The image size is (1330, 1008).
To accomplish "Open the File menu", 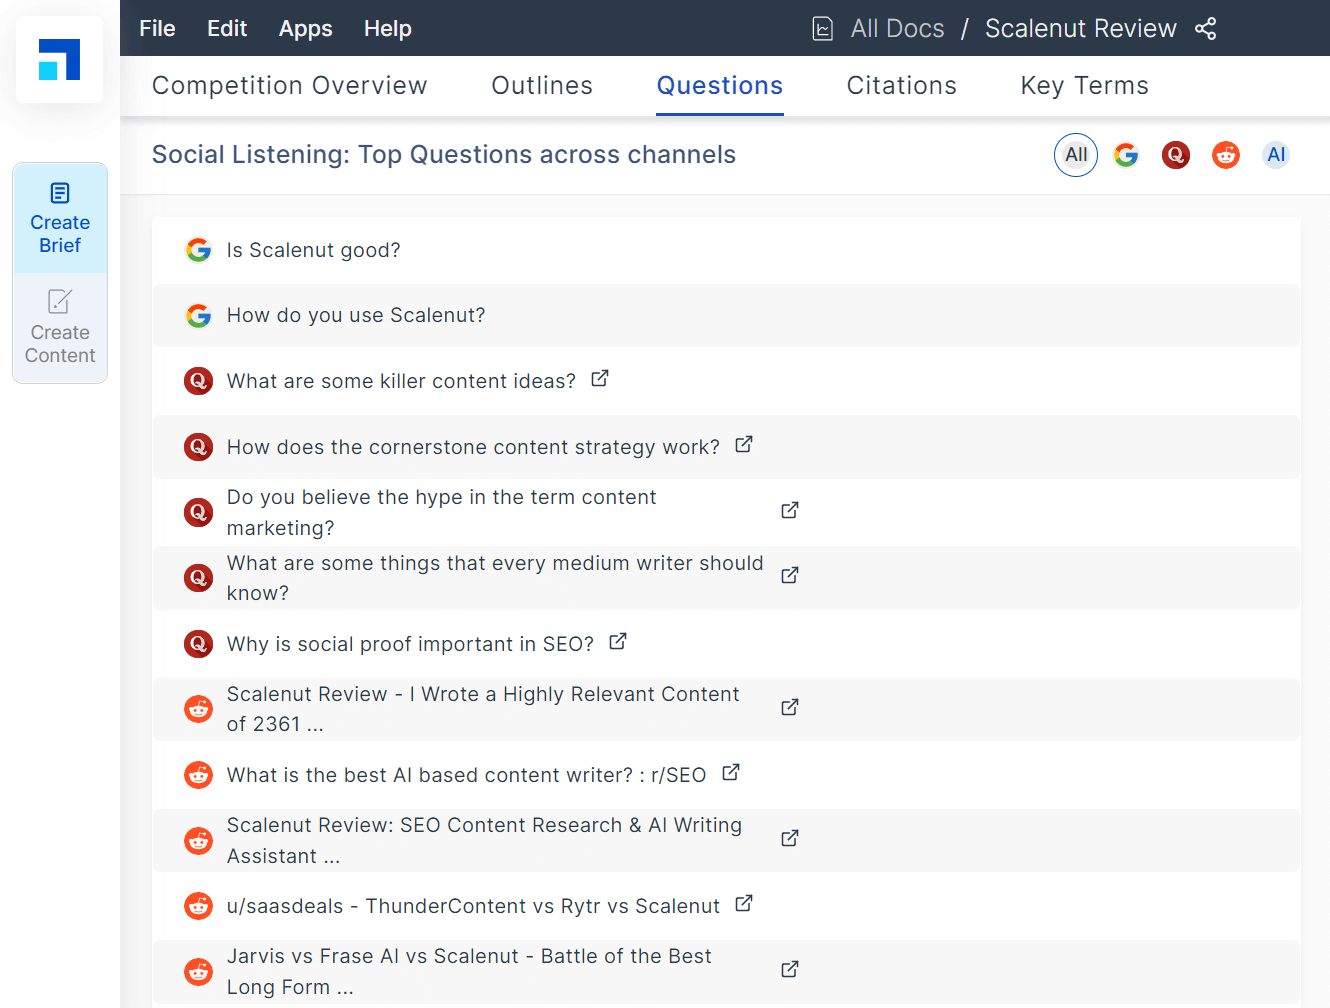I will click(157, 28).
